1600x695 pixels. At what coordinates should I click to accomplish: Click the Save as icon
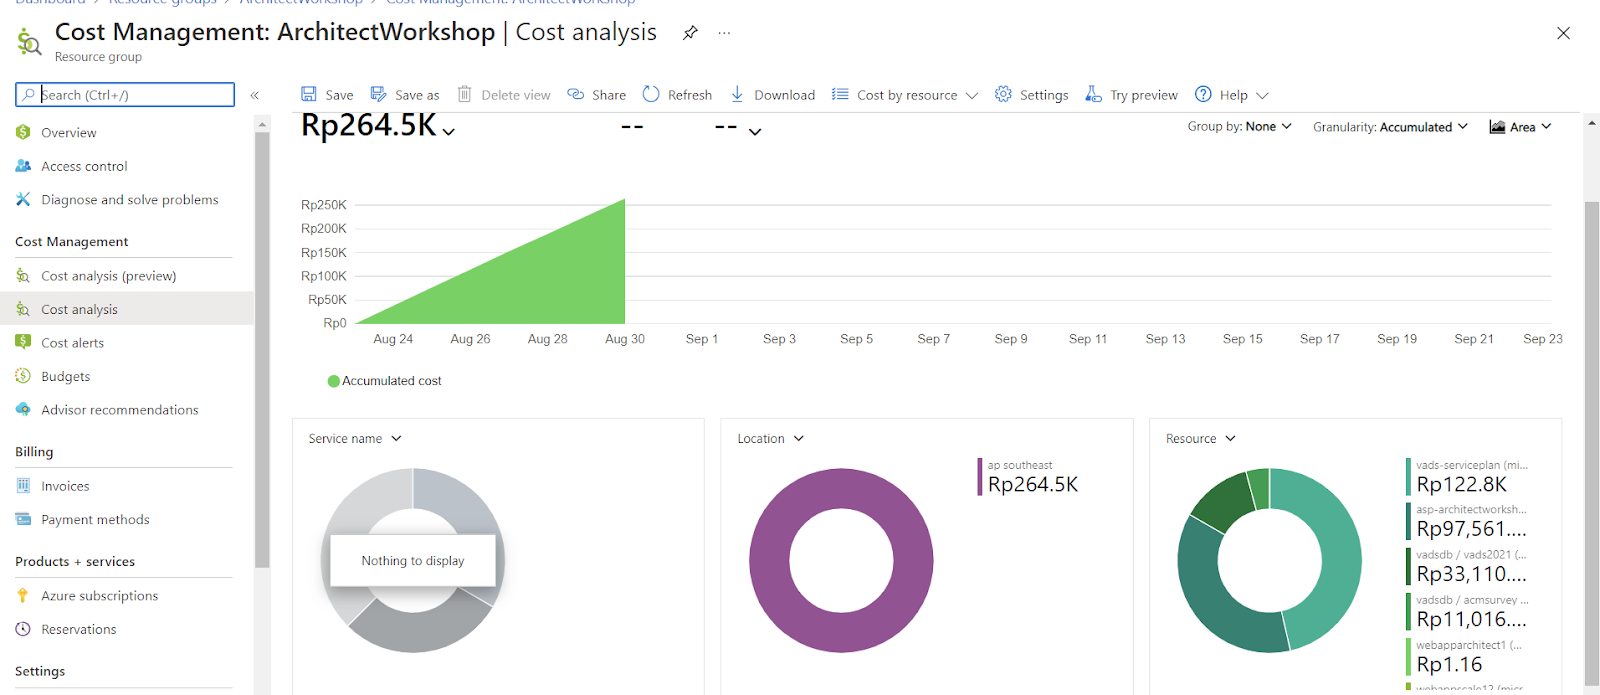coord(378,94)
